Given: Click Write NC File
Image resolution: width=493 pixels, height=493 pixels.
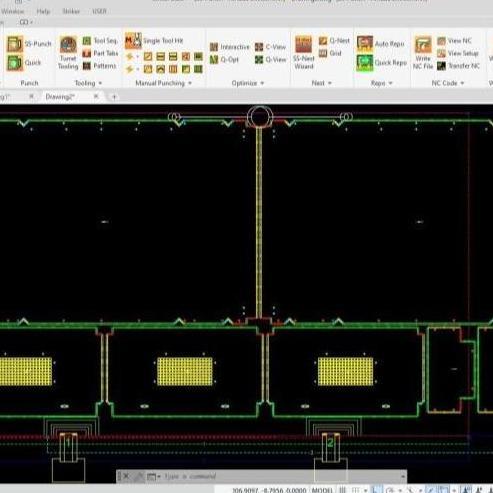Looking at the screenshot, I should click(x=423, y=53).
